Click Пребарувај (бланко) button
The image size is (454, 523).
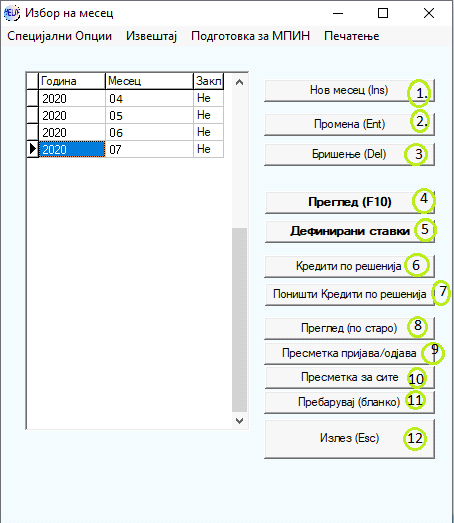coord(349,402)
